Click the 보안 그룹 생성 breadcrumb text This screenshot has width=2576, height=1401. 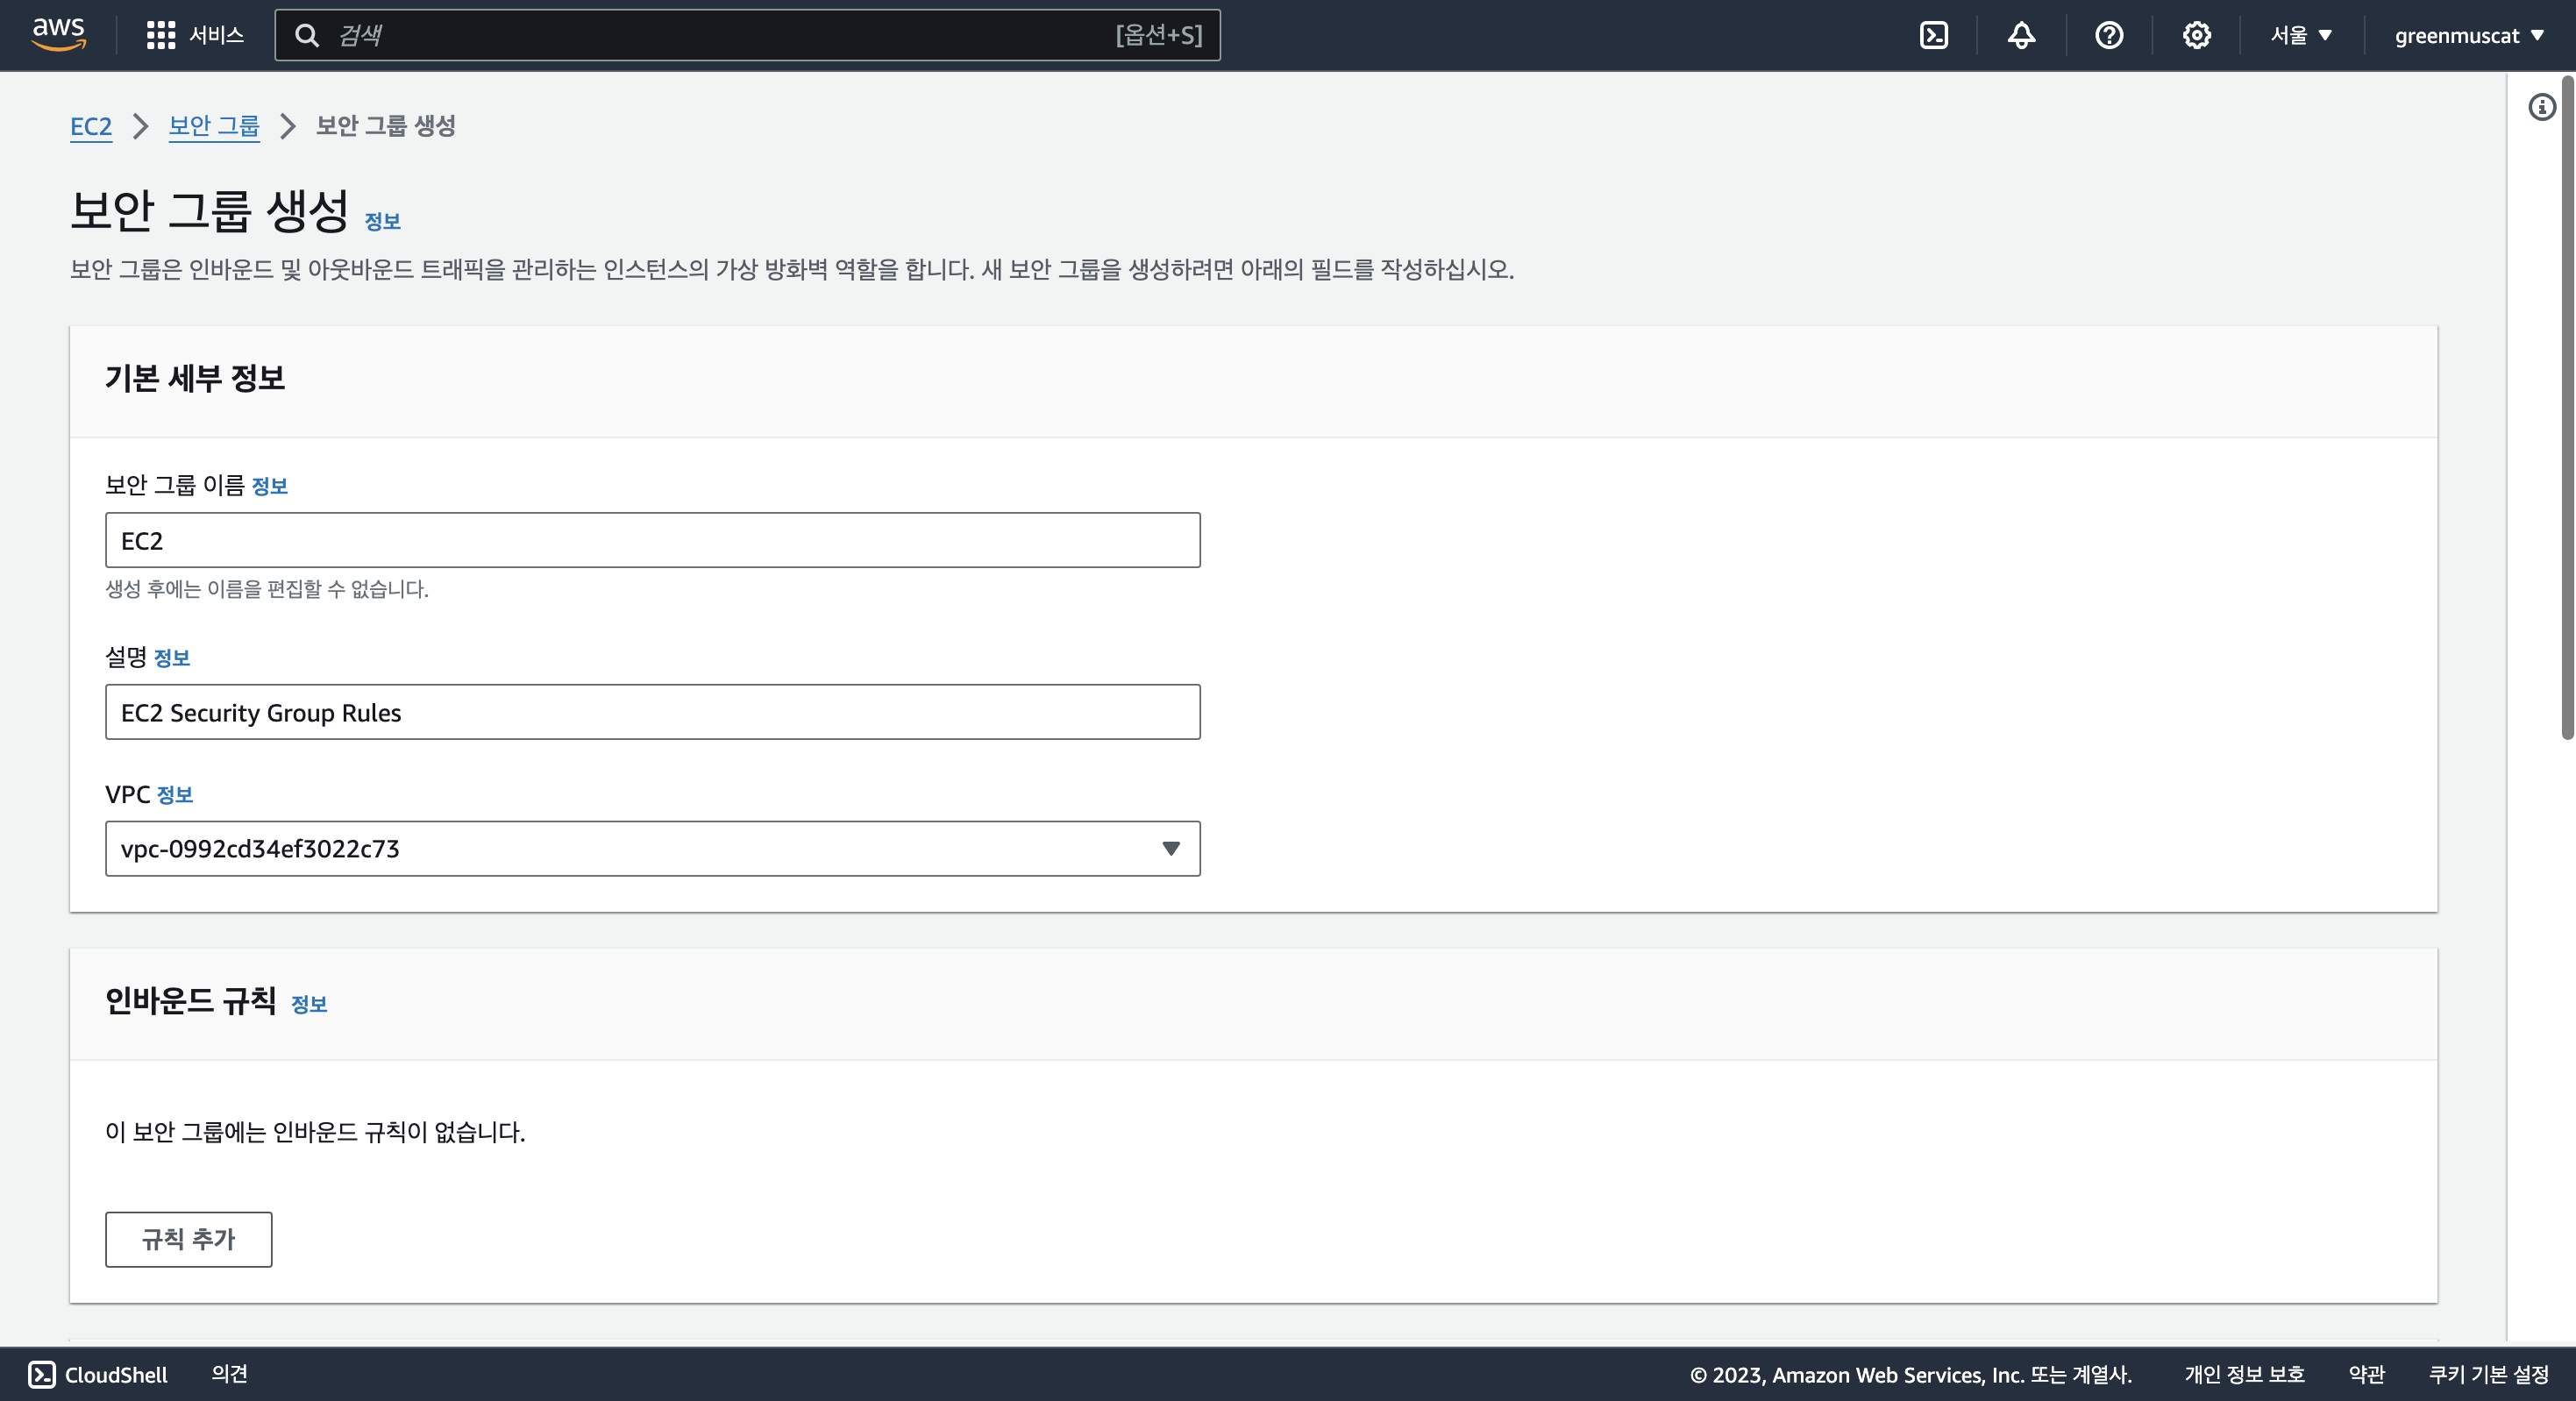[x=386, y=126]
